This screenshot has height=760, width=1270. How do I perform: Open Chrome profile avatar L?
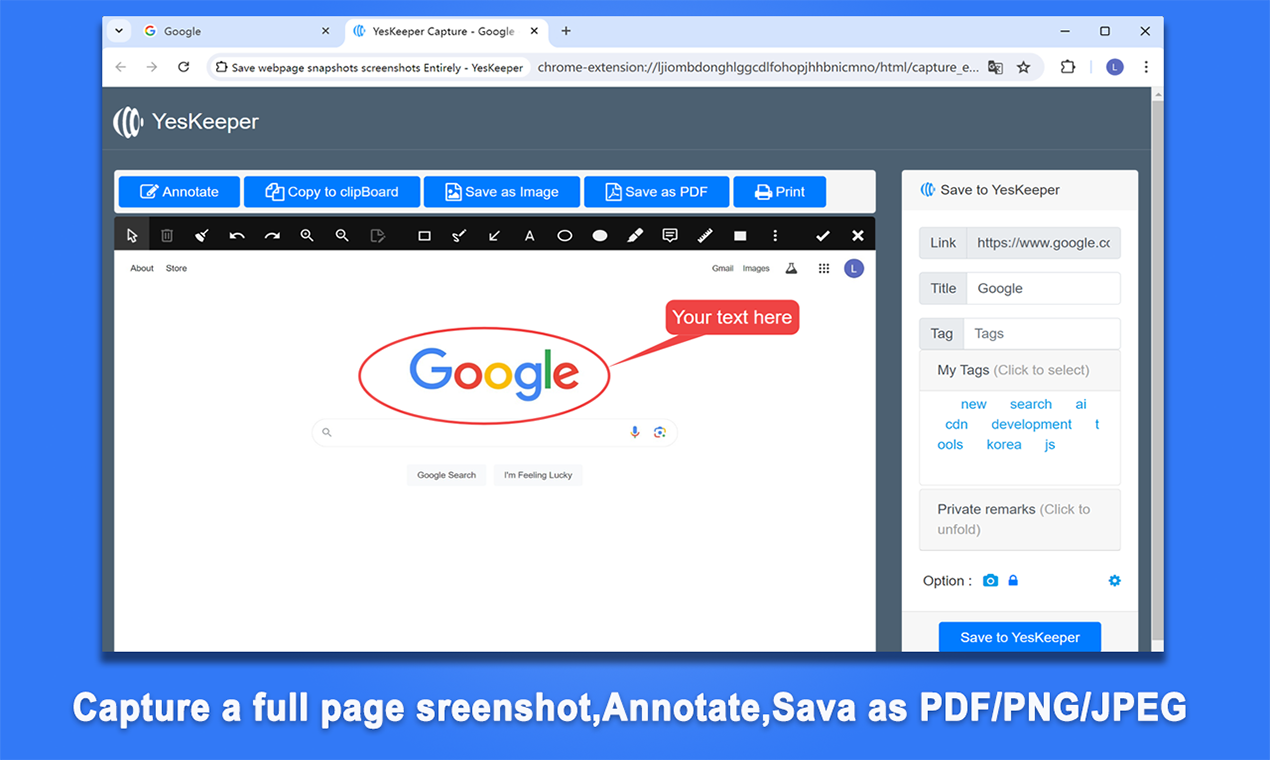1115,67
